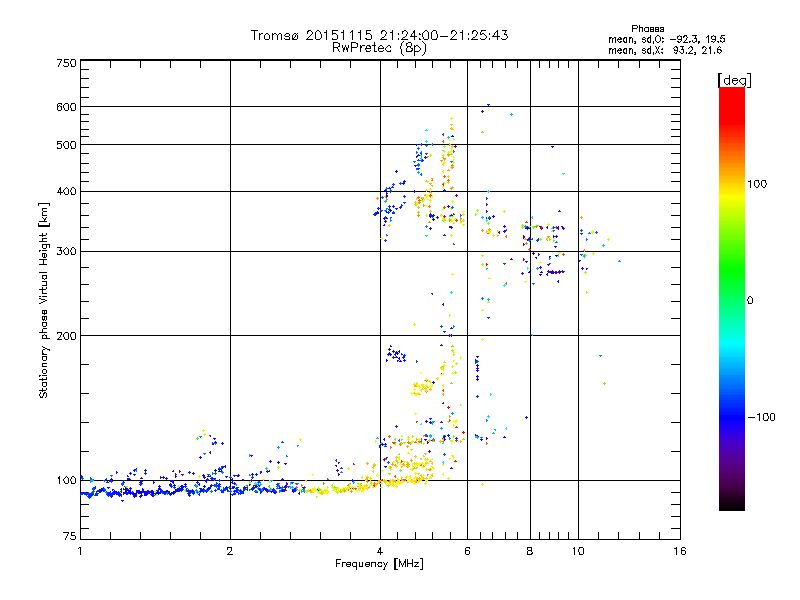Click the 'mean, sd,X: 93.2, 21.6' statistic
800x600 pixels.
[x=665, y=50]
